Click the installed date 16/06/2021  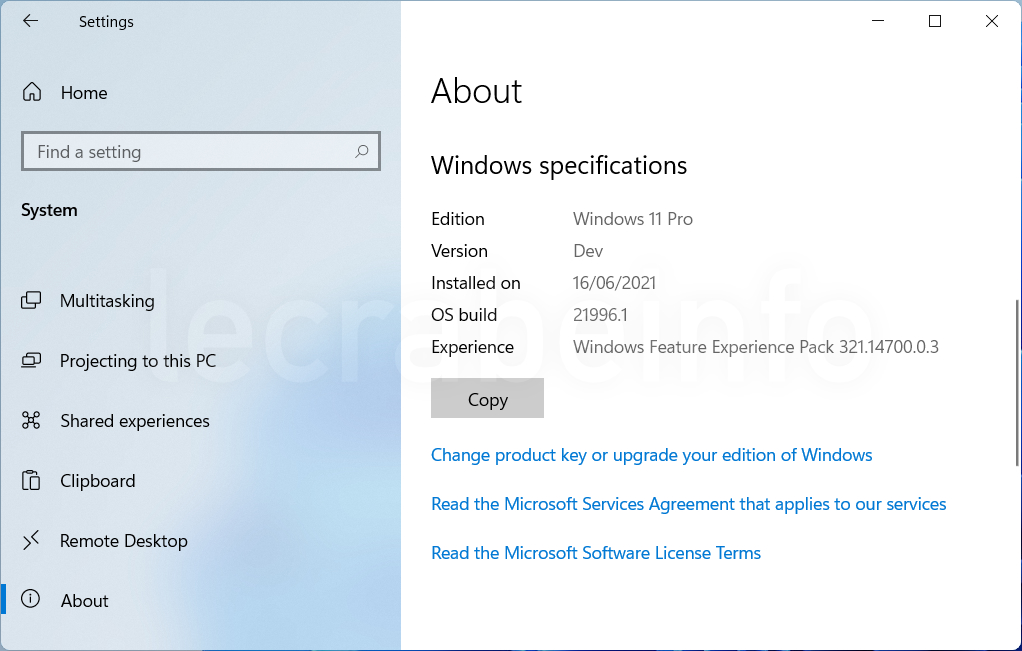coord(614,283)
